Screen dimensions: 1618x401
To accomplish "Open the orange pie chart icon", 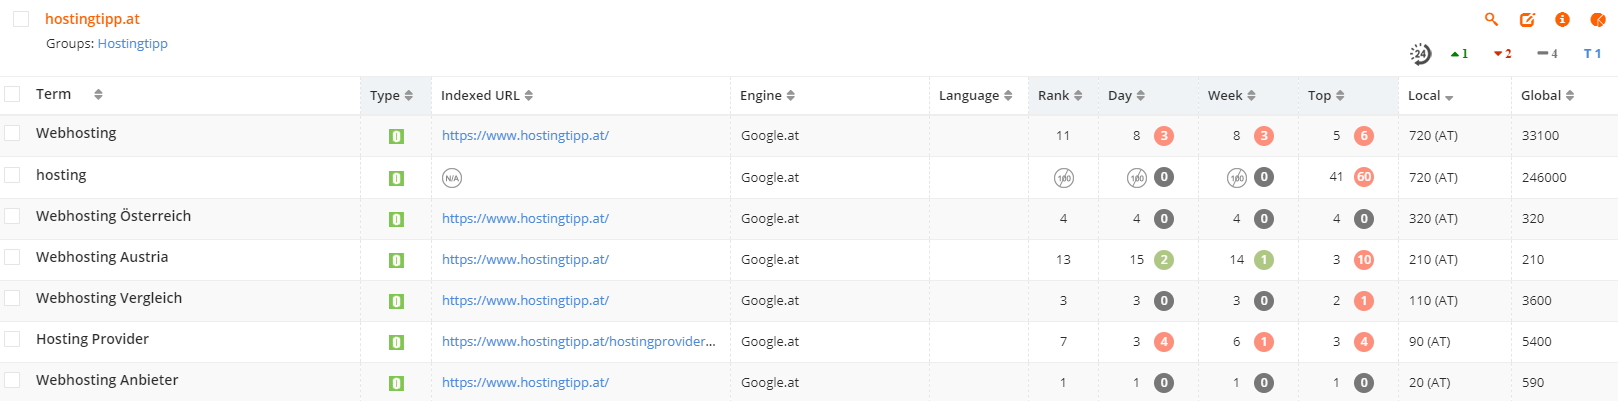I will click(1598, 19).
